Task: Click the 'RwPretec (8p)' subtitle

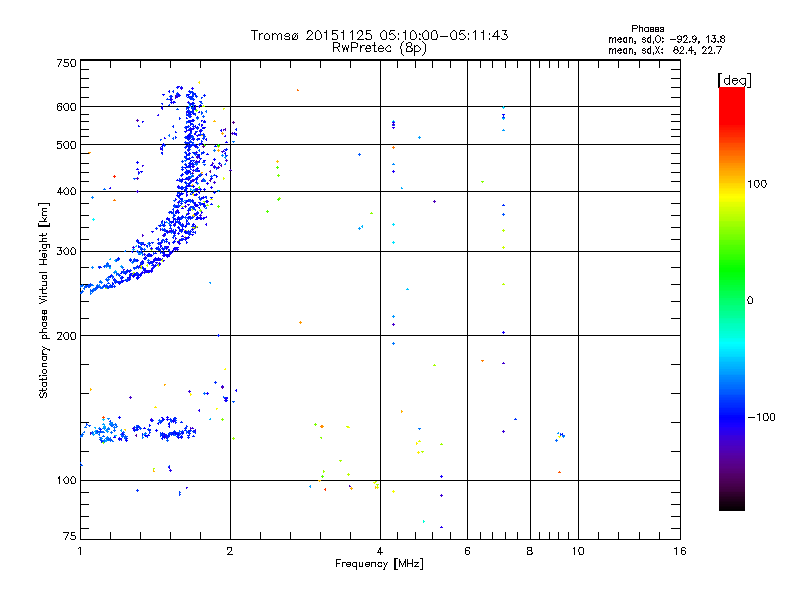Action: (x=379, y=48)
